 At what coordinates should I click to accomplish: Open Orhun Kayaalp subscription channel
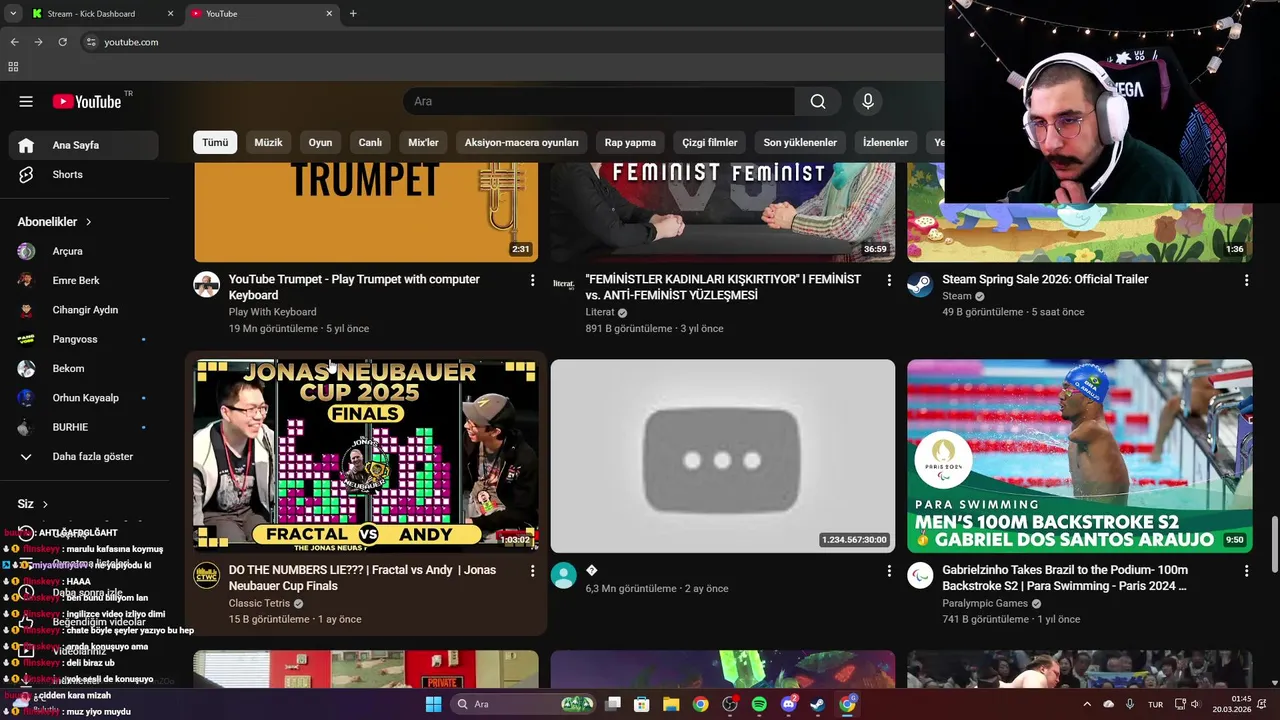[x=84, y=398]
